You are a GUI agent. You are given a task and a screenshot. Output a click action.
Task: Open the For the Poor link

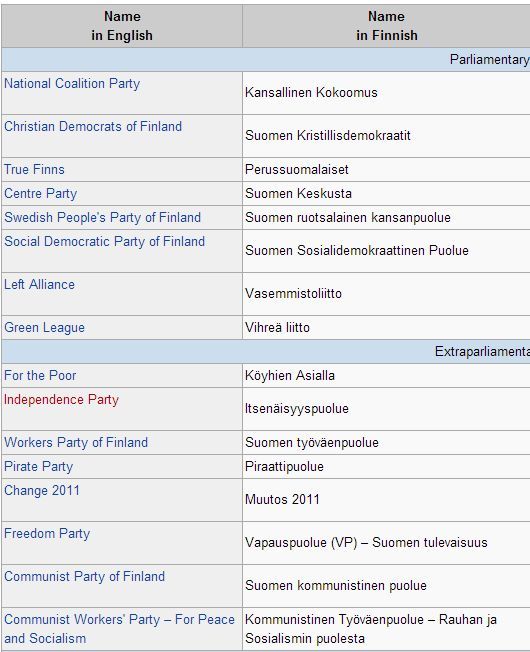[40, 375]
